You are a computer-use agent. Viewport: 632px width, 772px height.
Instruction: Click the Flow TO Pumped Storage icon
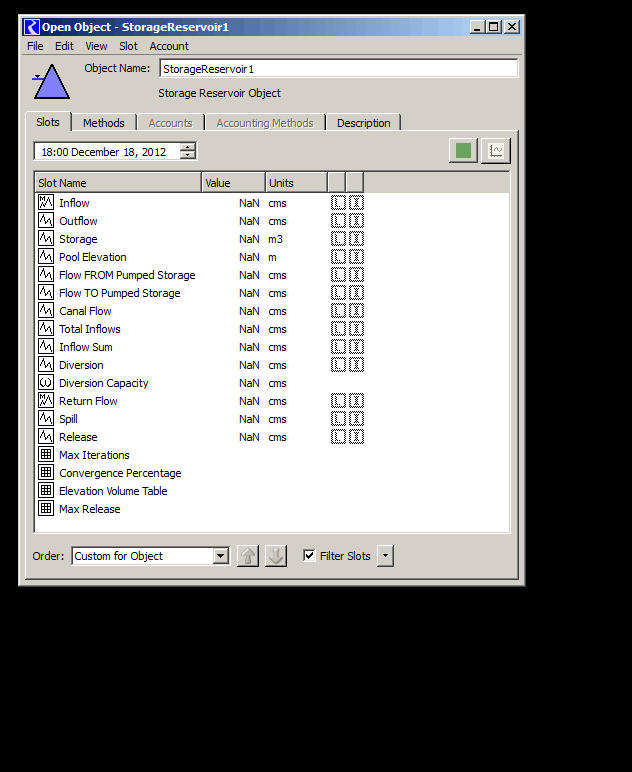pyautogui.click(x=46, y=292)
